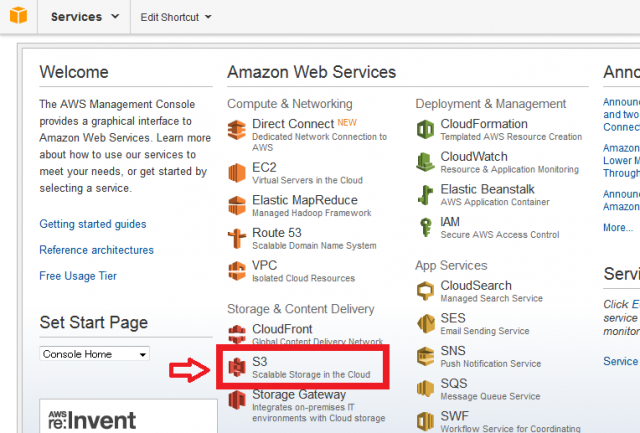Click 'AWS Application Container' description
Image resolution: width=640 pixels, height=433 pixels.
pos(495,202)
